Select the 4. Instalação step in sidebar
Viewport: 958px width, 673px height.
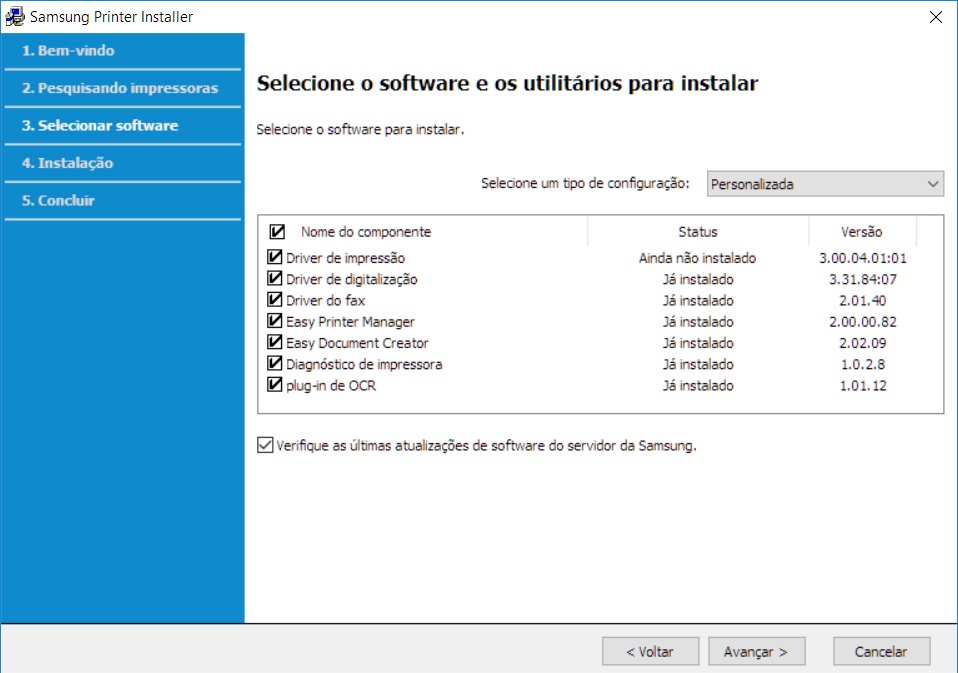68,163
